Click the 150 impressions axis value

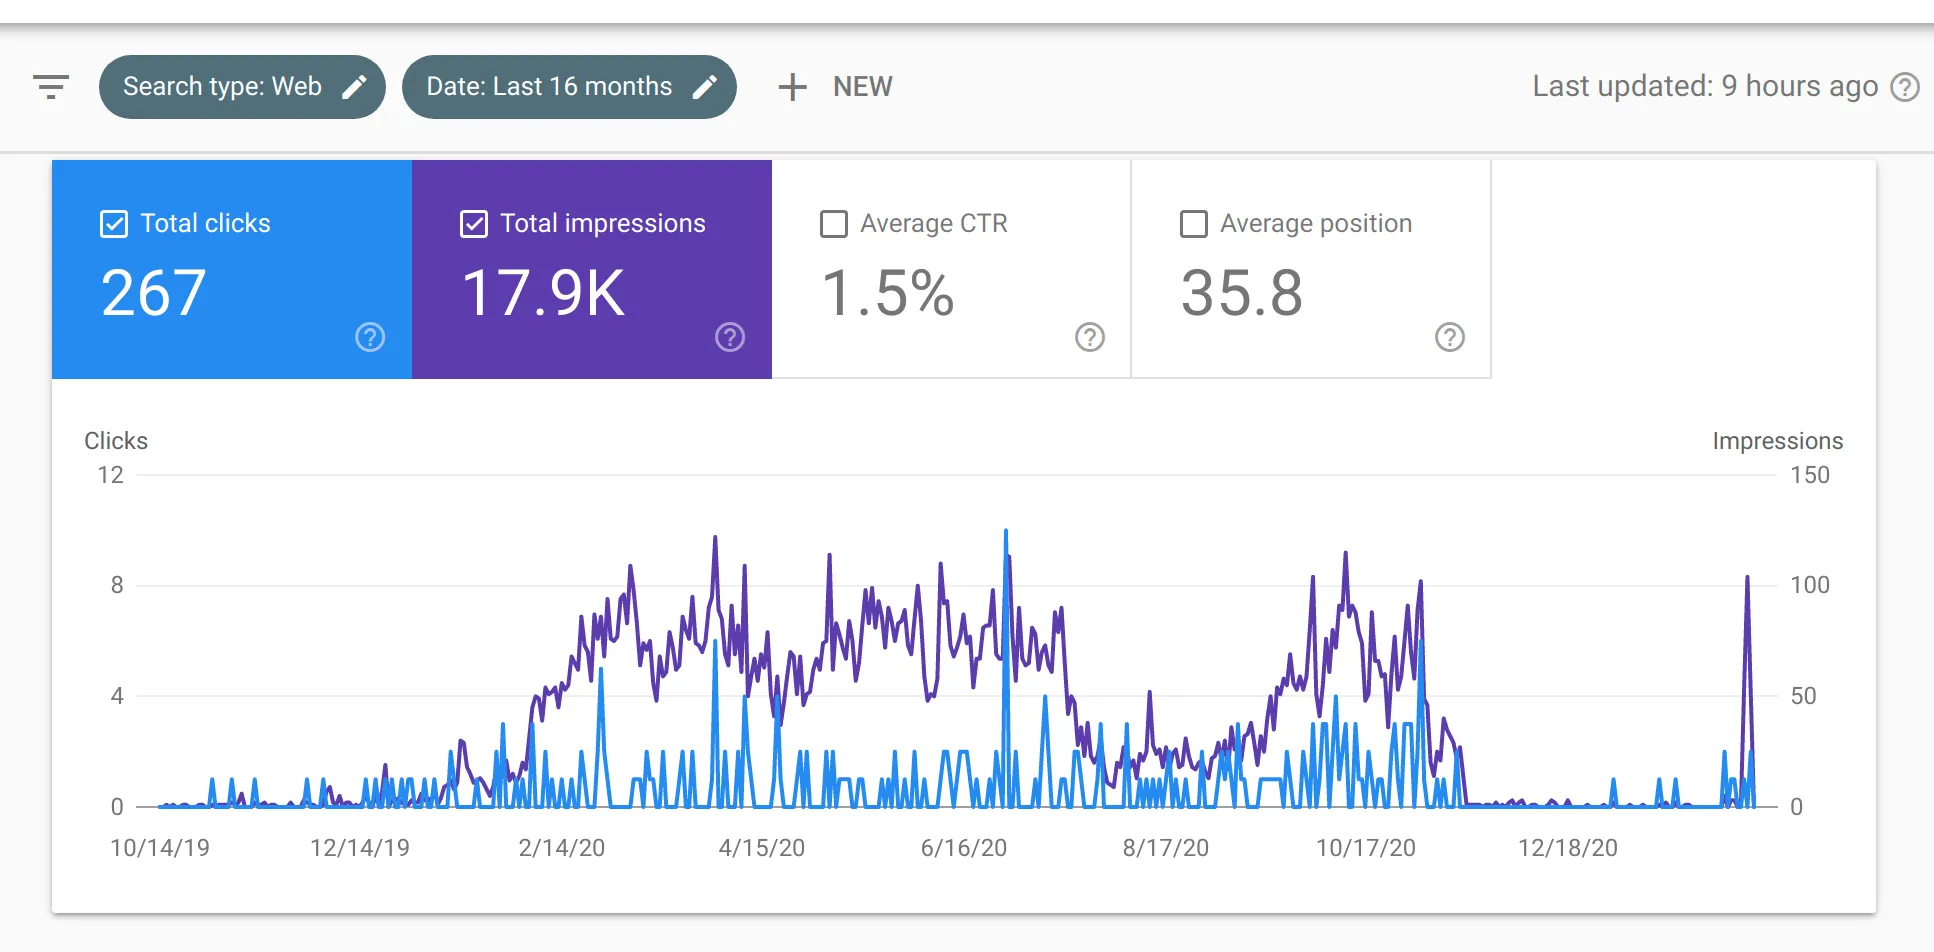point(1810,475)
